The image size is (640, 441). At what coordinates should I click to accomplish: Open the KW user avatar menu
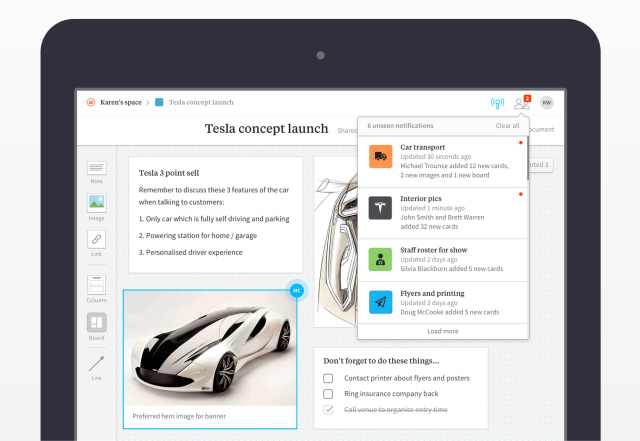(x=547, y=102)
